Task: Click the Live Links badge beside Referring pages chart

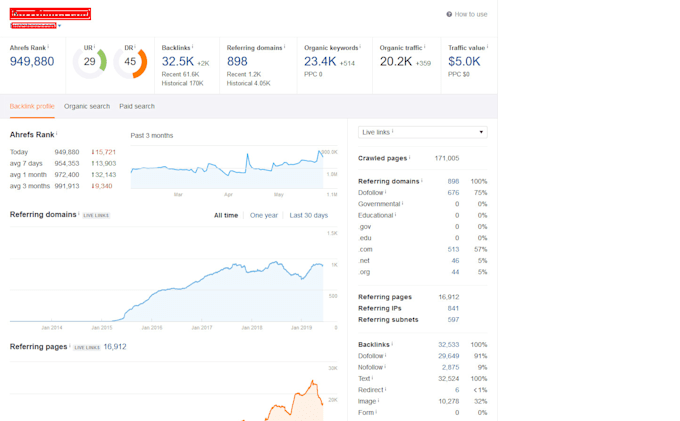Action: point(87,347)
